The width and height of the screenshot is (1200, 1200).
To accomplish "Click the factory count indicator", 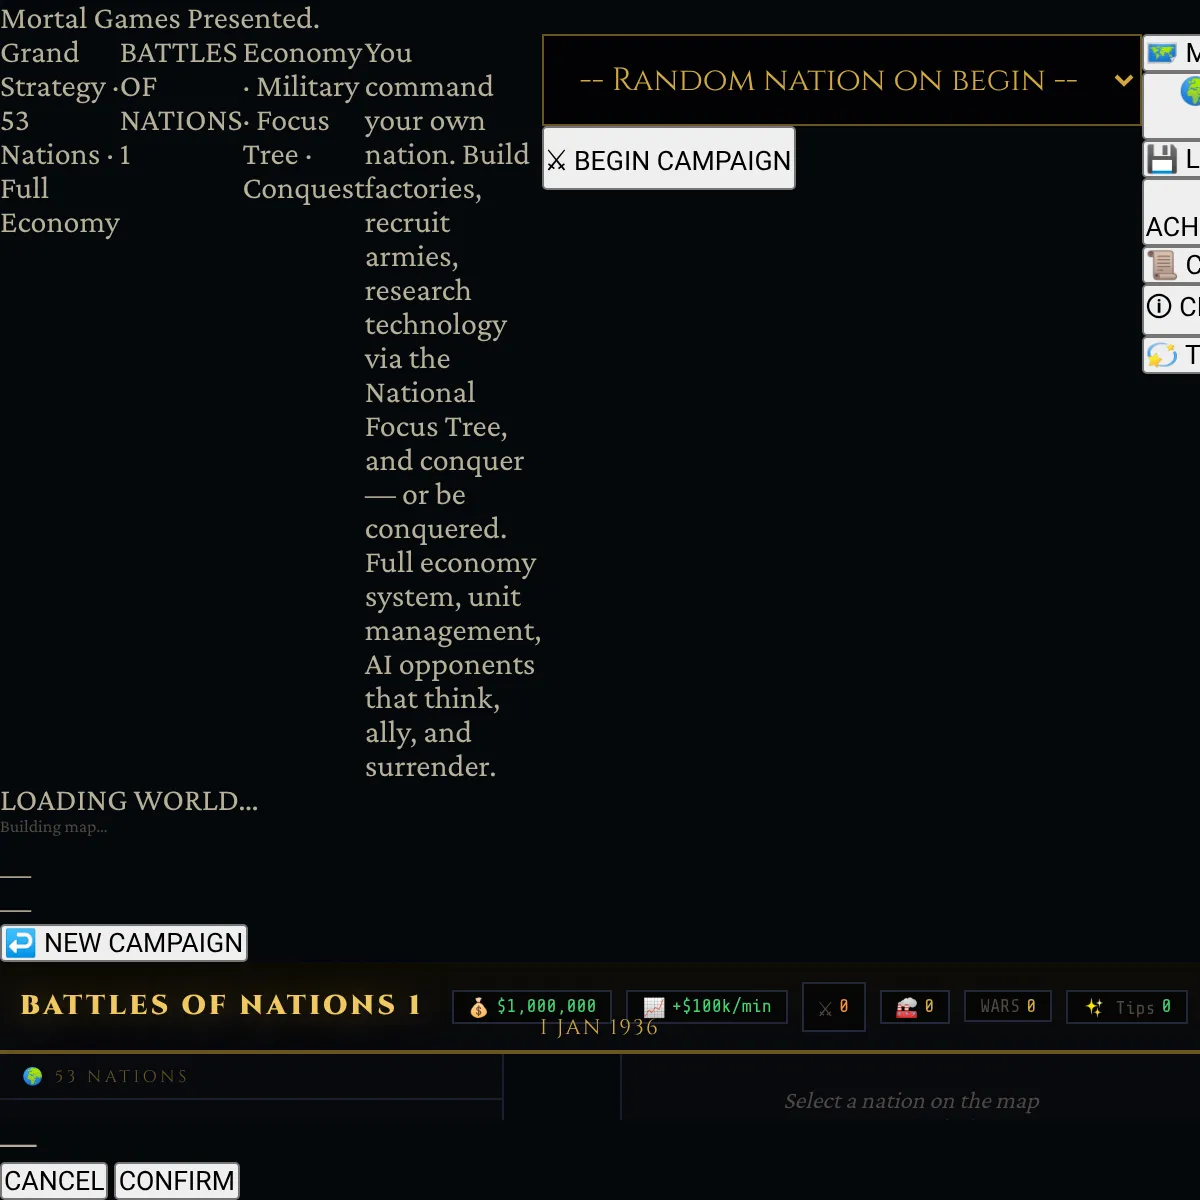I will pyautogui.click(x=915, y=1006).
